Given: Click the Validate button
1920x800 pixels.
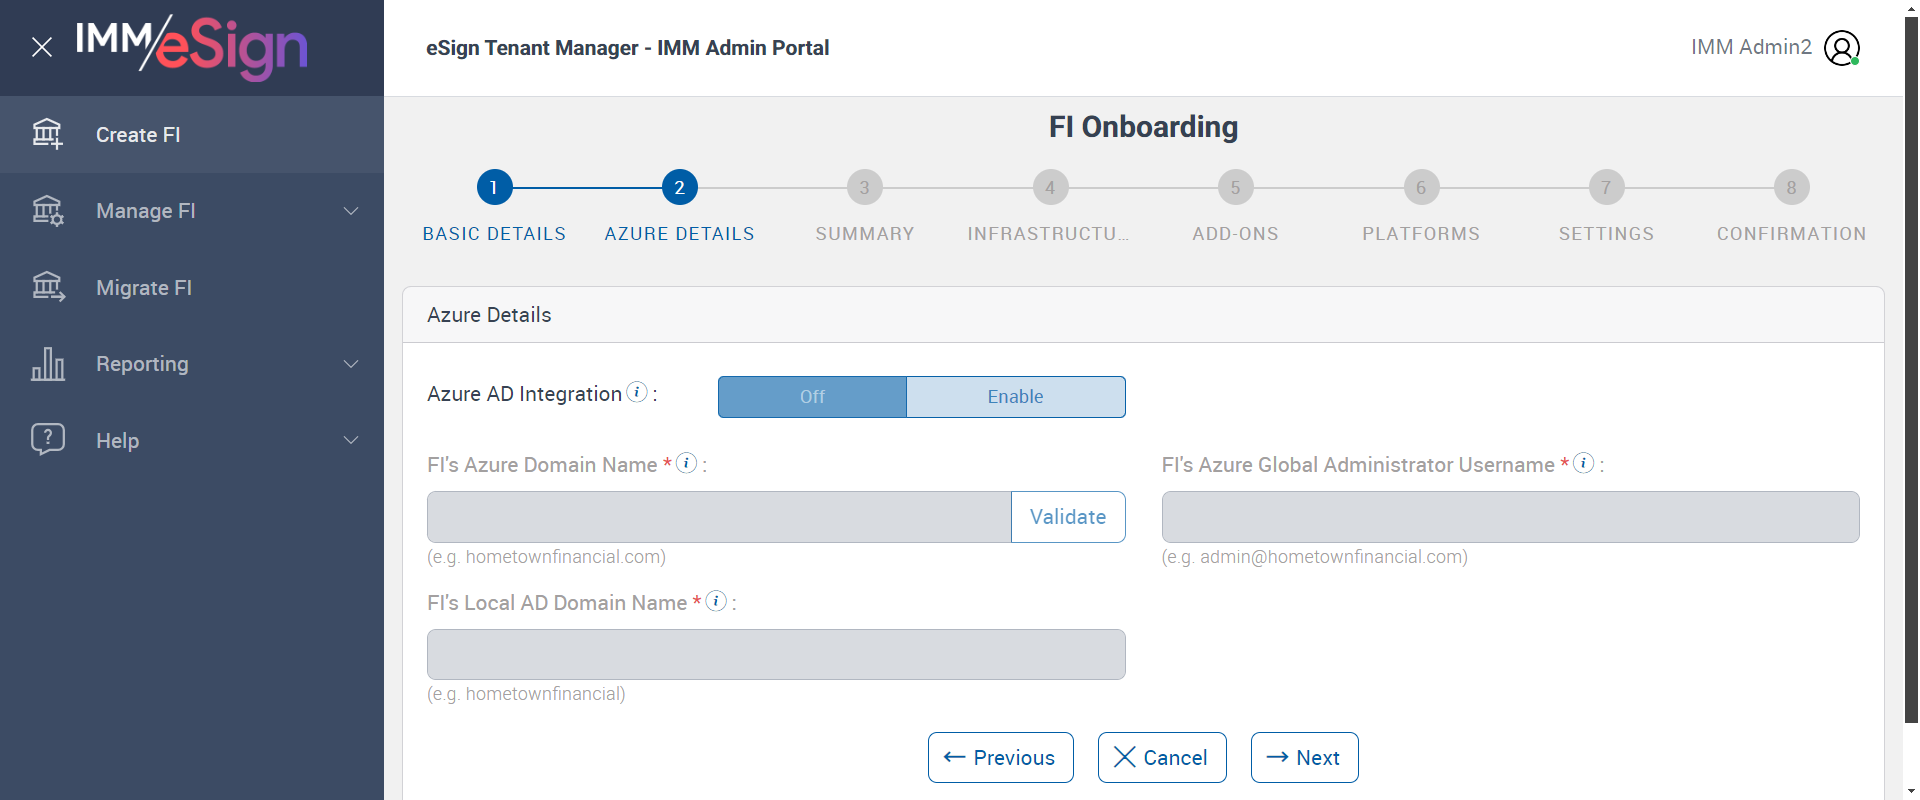Looking at the screenshot, I should (1068, 517).
